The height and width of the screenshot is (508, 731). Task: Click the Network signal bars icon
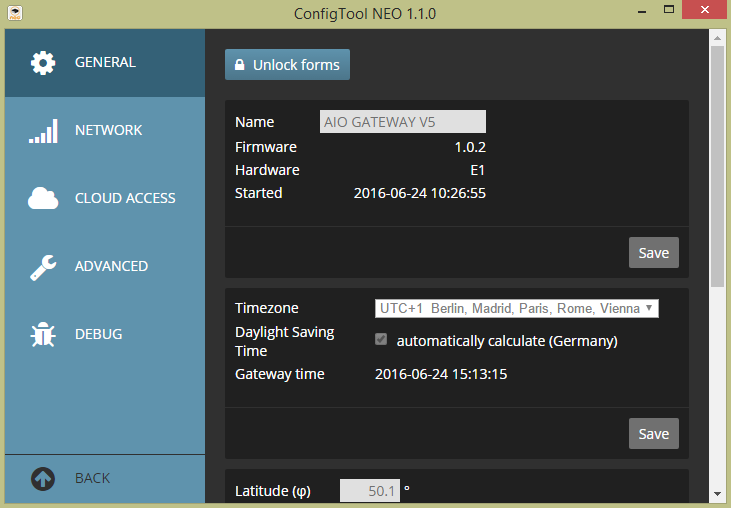(43, 131)
